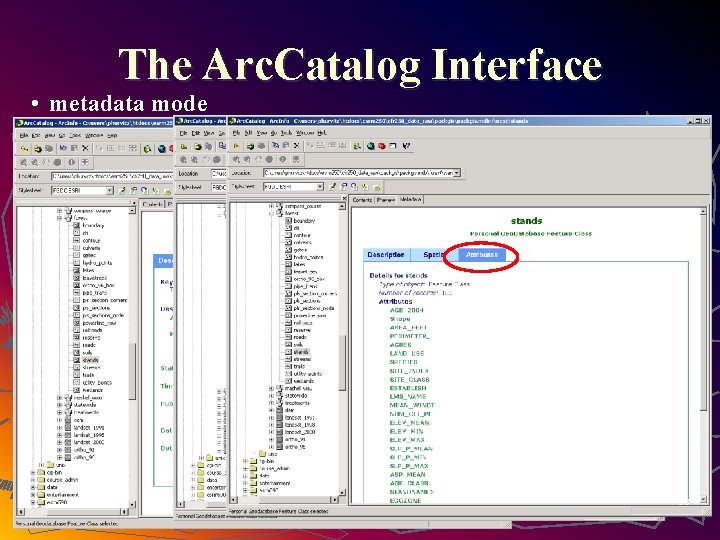Open FGDC ESRI stylesheet dropdown in leftmost window
Viewport: 720px width, 540px height.
click(x=110, y=190)
